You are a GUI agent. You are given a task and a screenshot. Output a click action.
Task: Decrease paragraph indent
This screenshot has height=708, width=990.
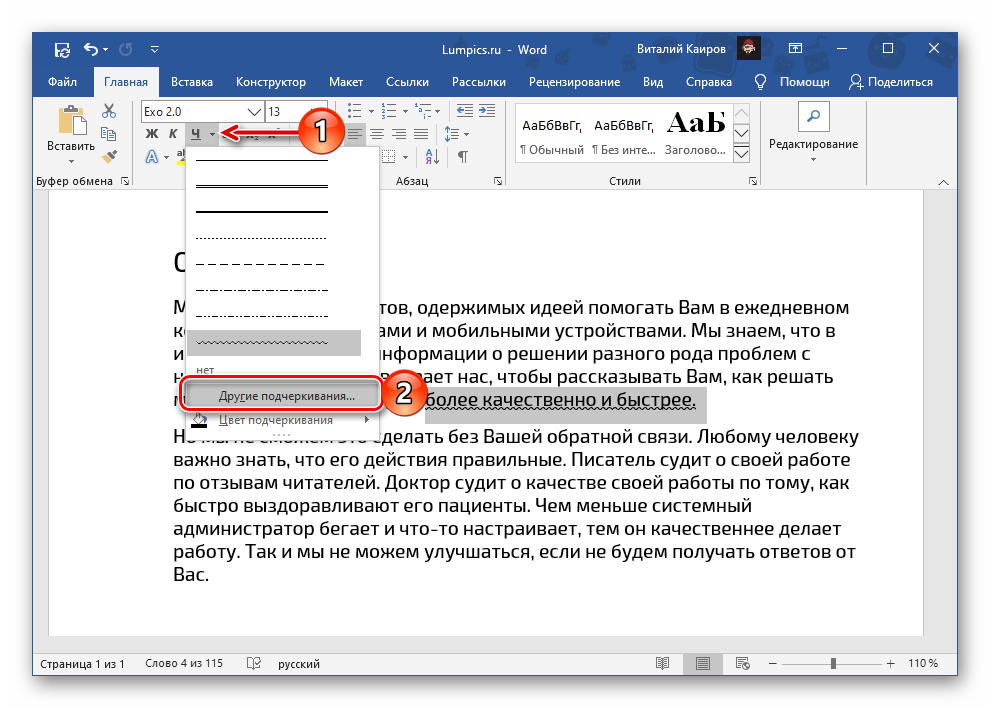click(465, 111)
